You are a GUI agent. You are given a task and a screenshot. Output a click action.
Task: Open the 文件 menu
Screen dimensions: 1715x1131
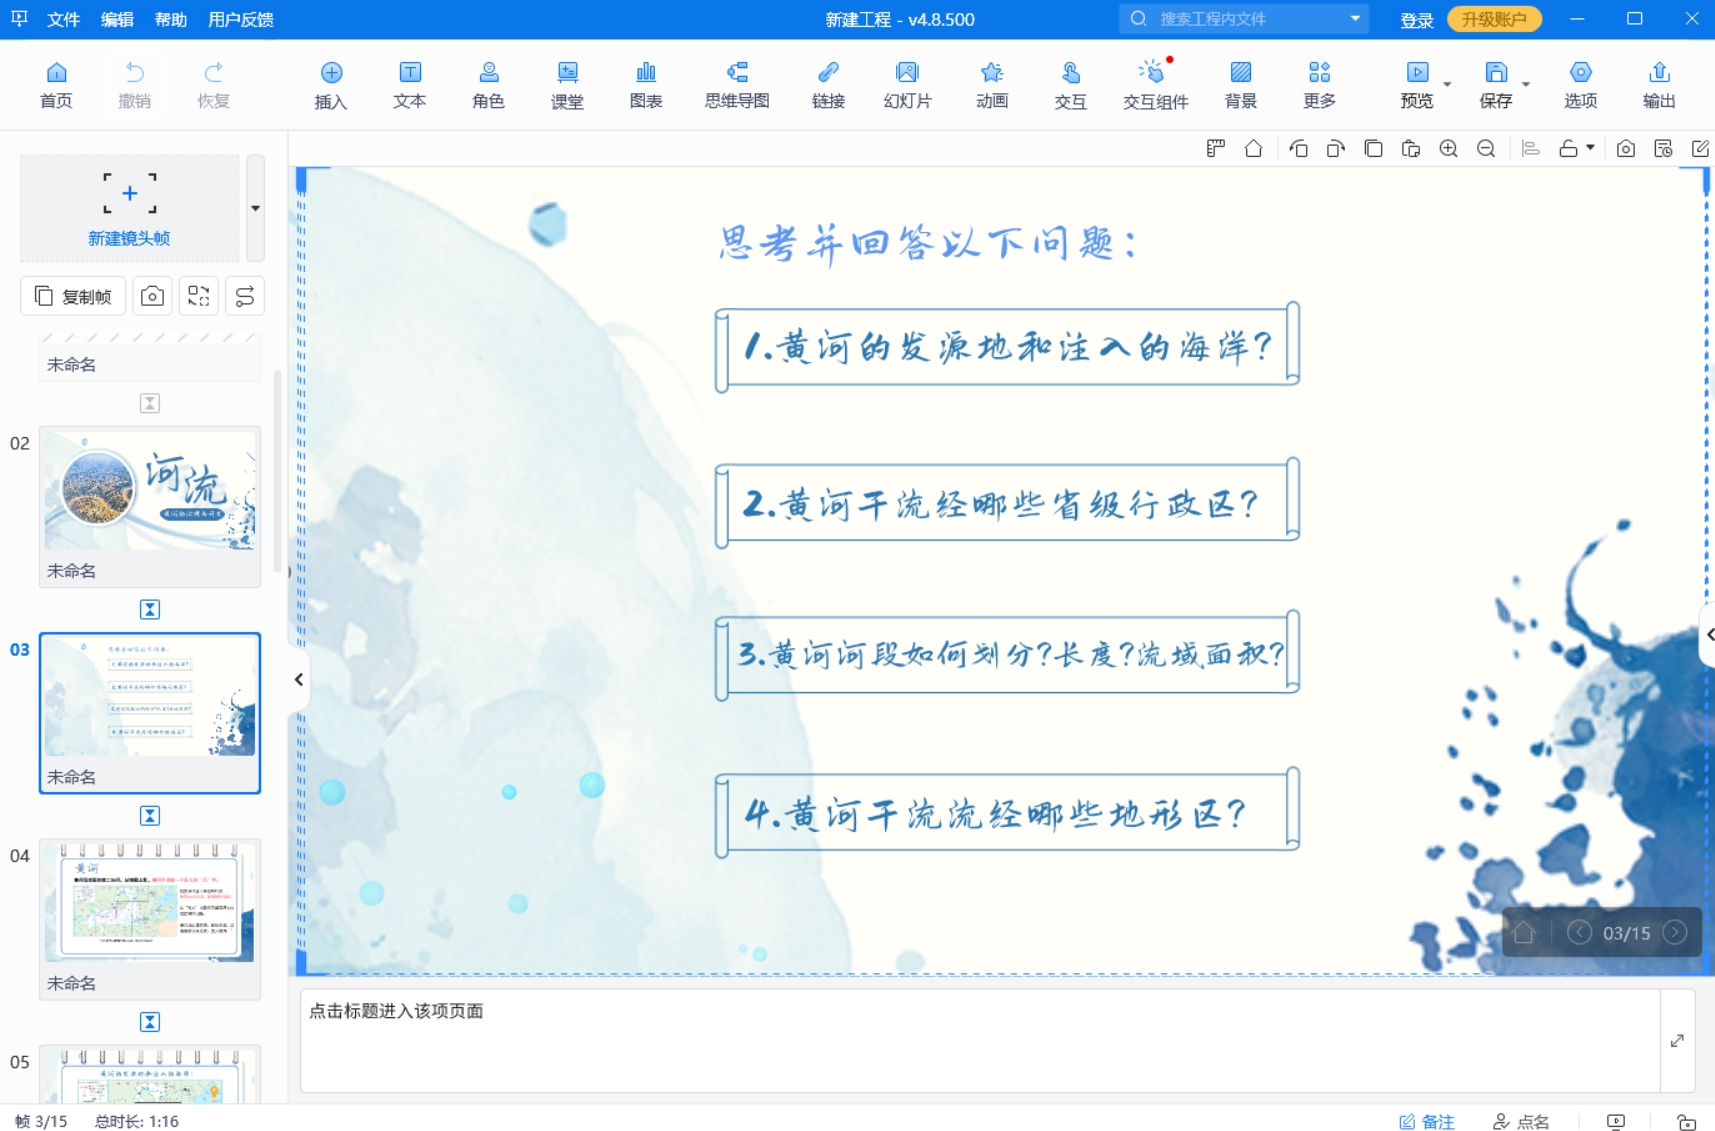coord(63,19)
